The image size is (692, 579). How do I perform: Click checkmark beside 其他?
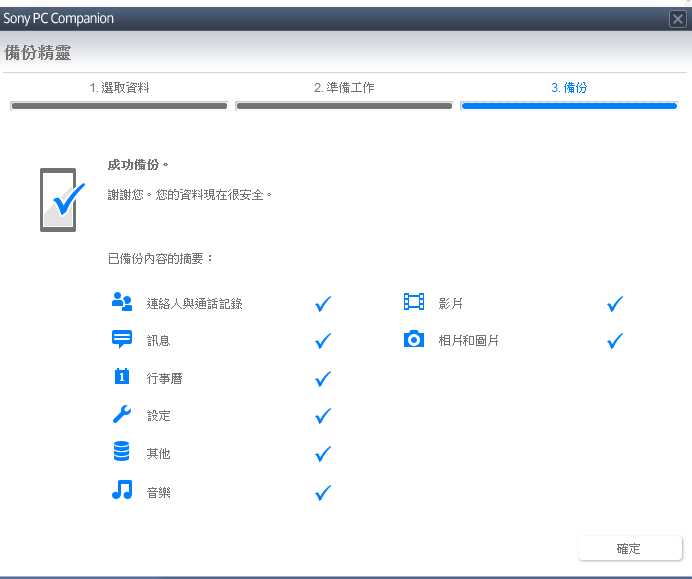point(323,454)
